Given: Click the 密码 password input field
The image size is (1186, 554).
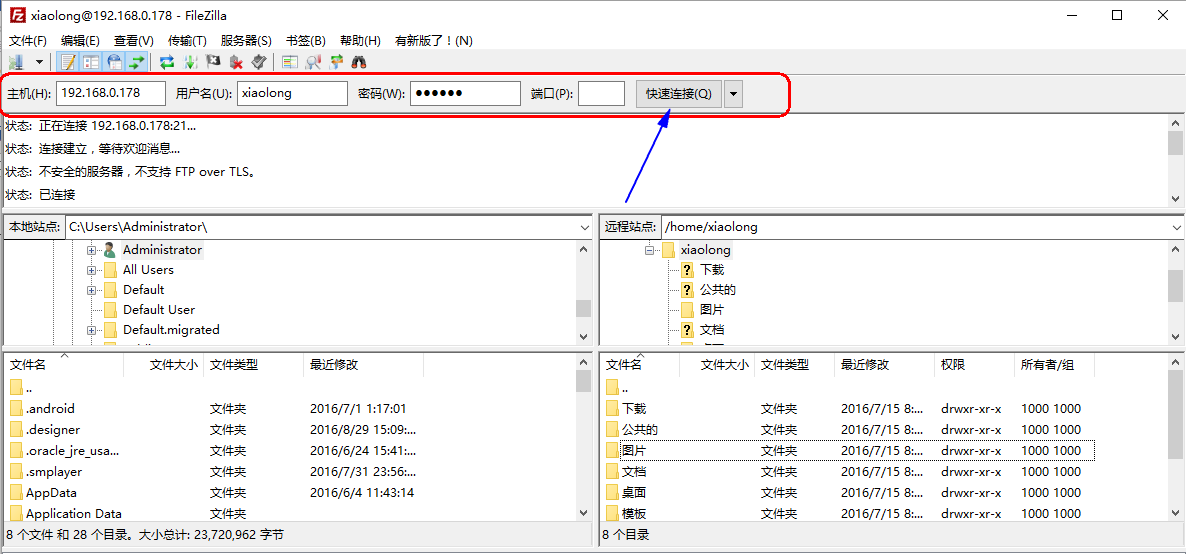Looking at the screenshot, I should [465, 94].
